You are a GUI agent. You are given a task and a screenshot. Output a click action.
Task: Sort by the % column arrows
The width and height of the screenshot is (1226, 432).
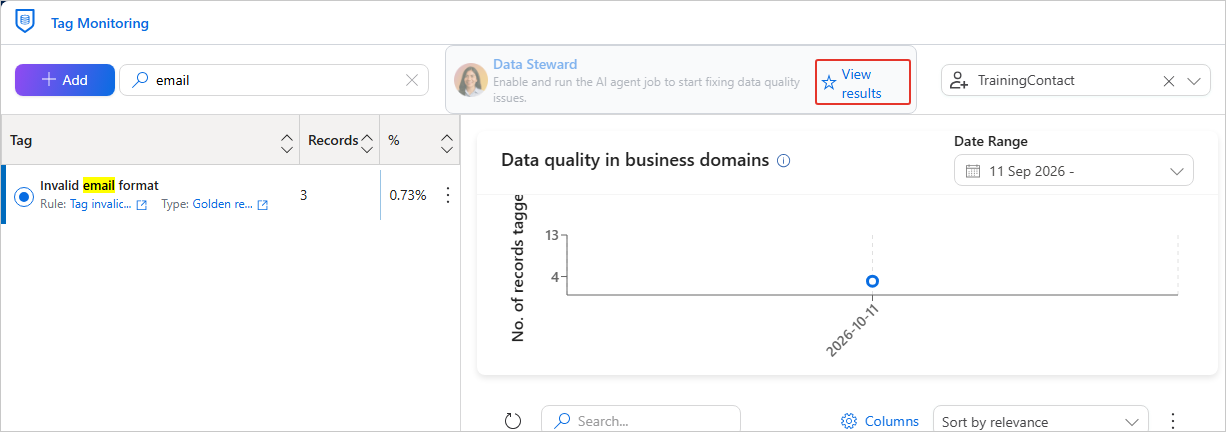(447, 143)
